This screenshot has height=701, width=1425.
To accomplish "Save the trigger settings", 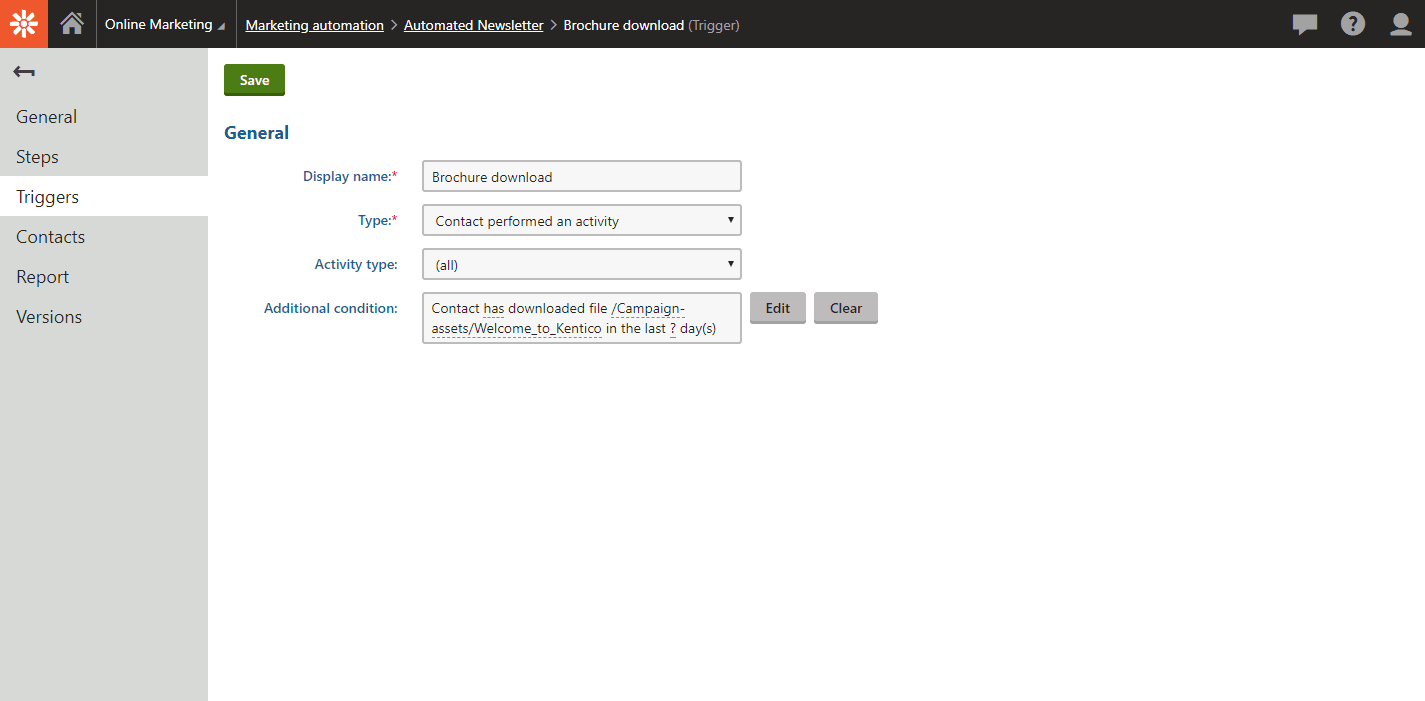I will 254,80.
